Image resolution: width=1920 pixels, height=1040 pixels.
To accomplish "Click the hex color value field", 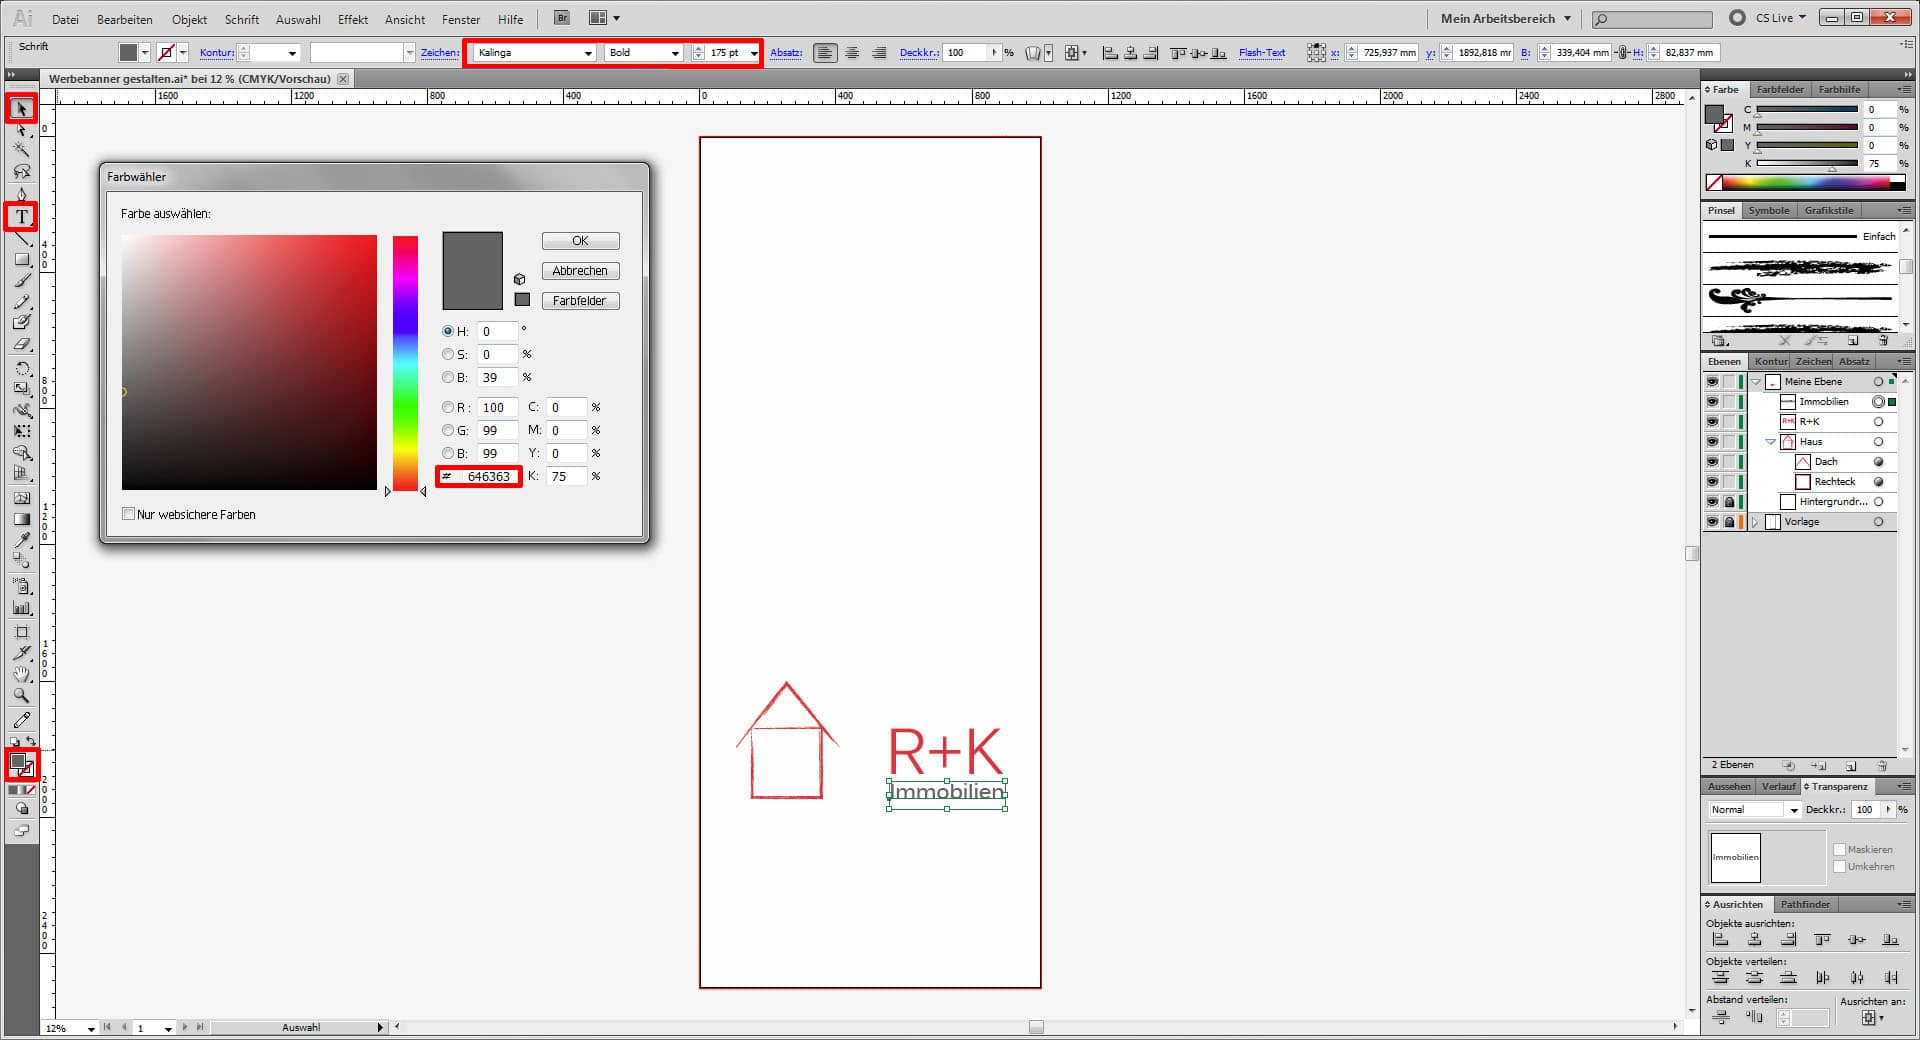I will [489, 477].
